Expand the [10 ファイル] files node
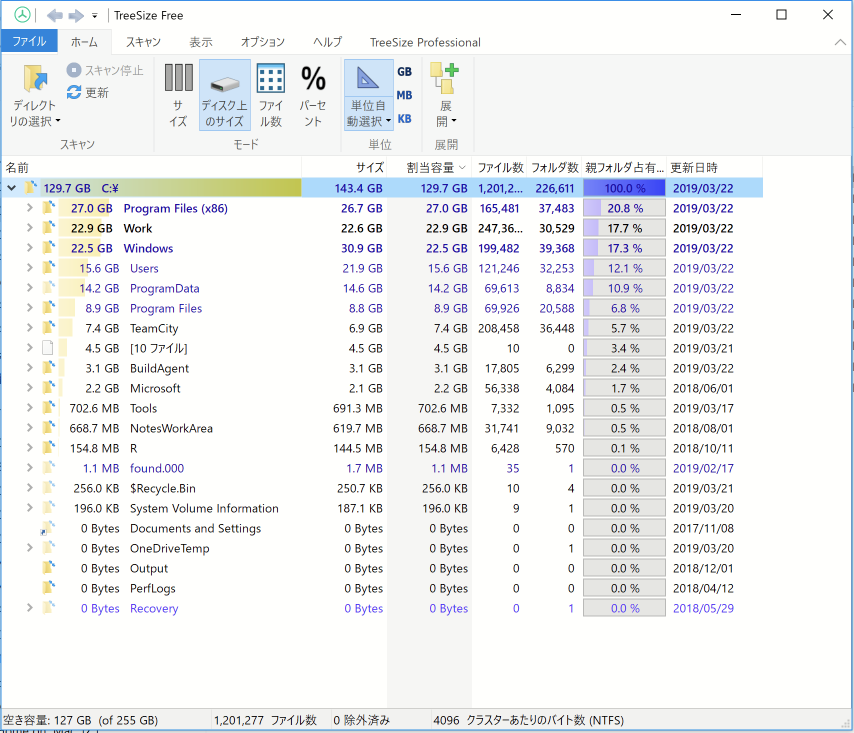The image size is (854, 733). 29,348
